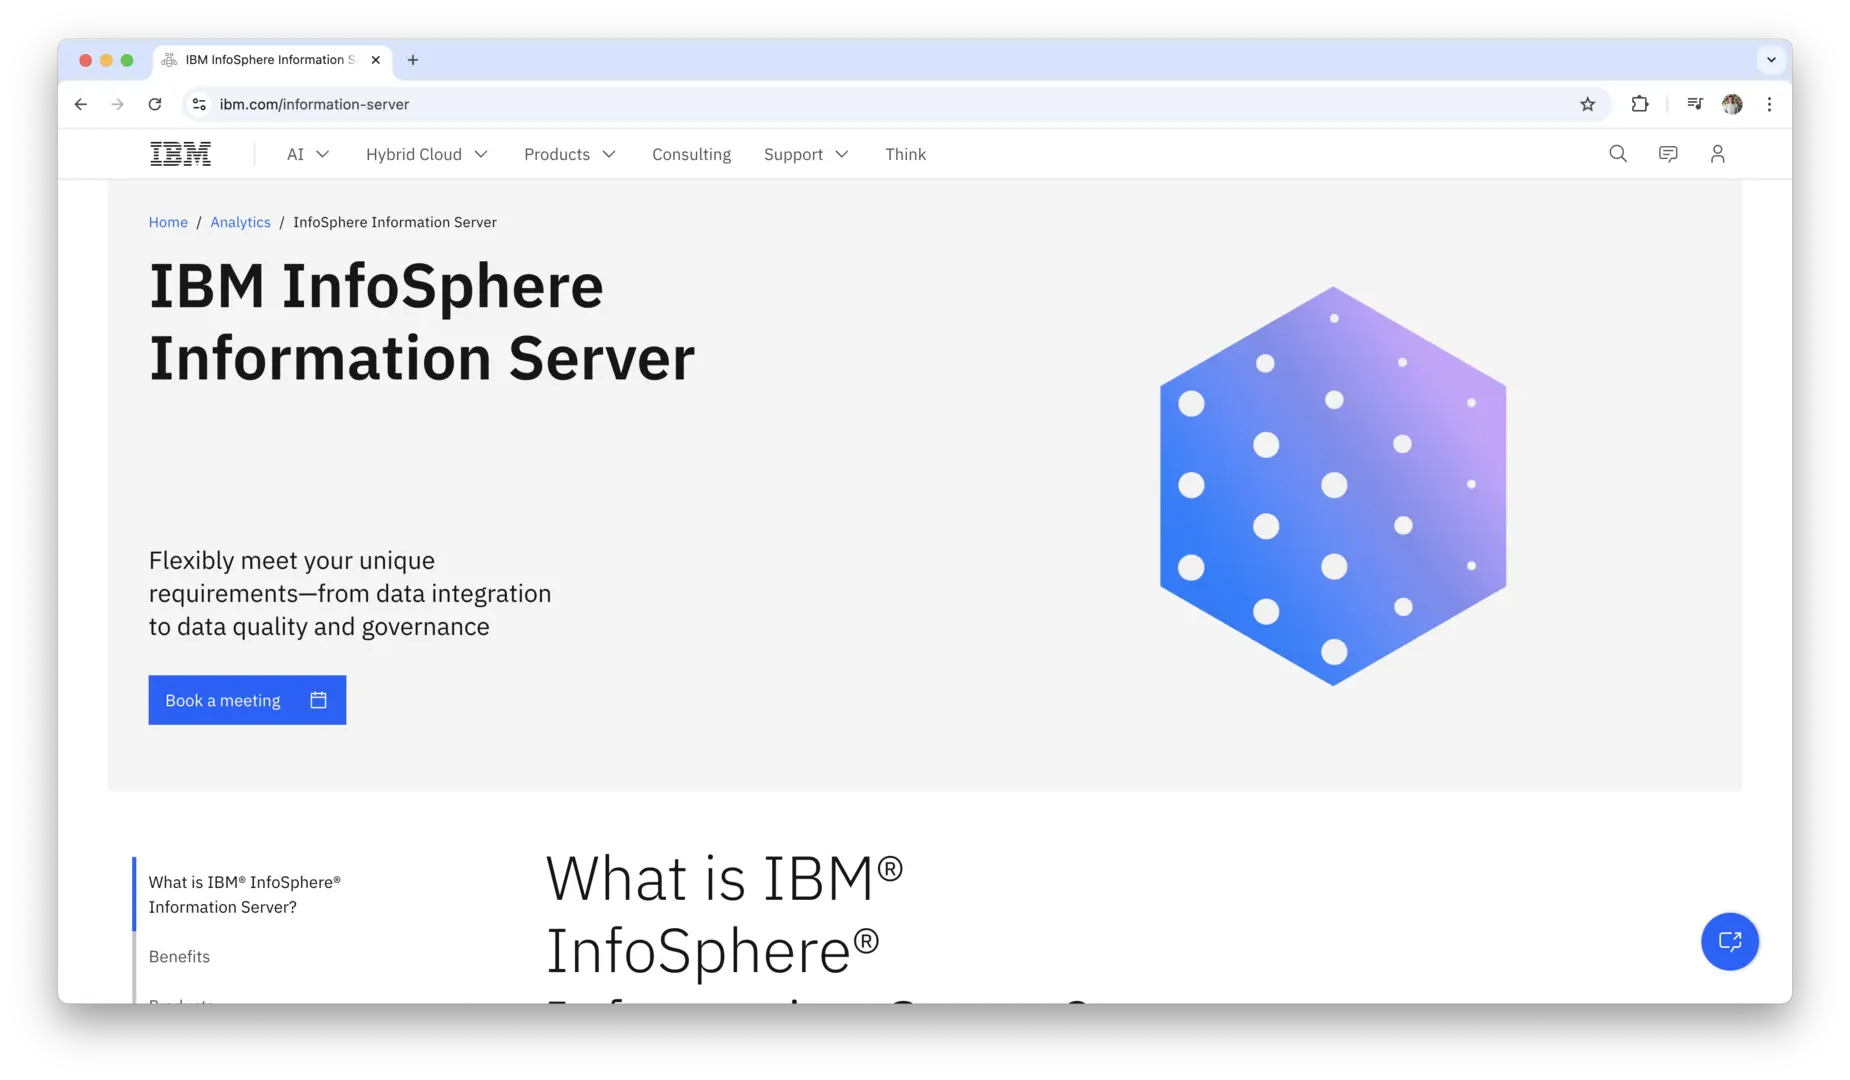Viewport: 1850px width, 1080px height.
Task: Click the Book a meeting button
Action: (x=247, y=700)
